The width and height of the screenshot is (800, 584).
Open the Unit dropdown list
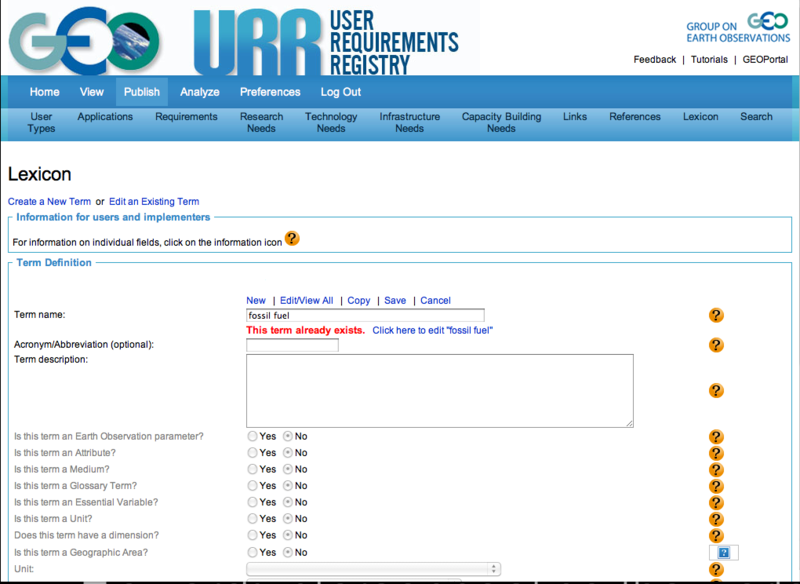(x=374, y=569)
